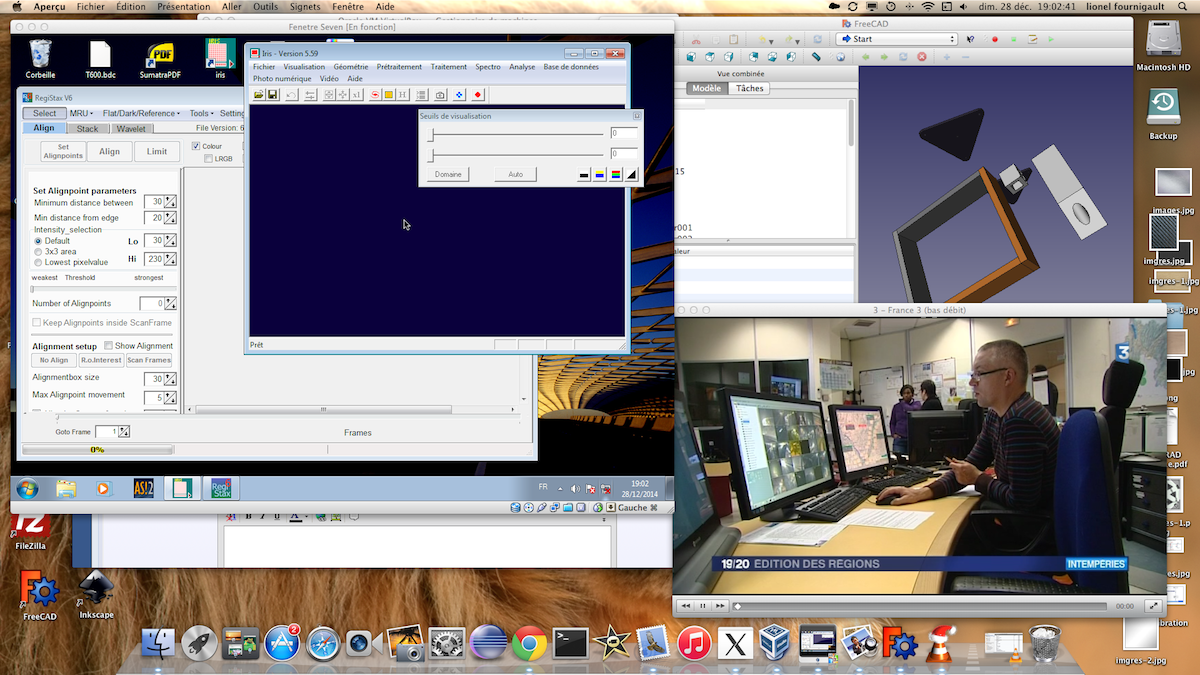Click the Goto Frame input field
The width and height of the screenshot is (1200, 675).
pos(109,432)
